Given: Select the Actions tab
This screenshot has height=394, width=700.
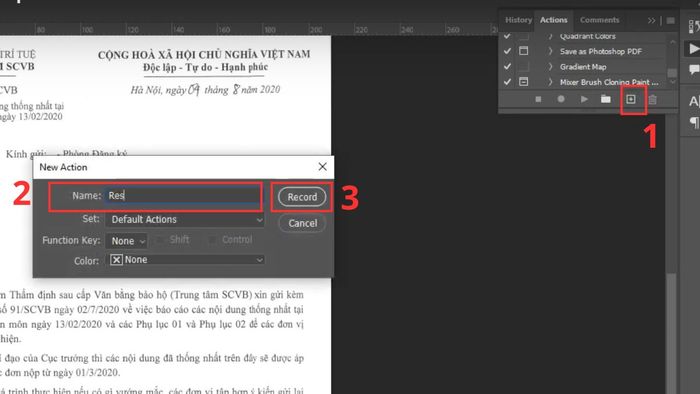Looking at the screenshot, I should [x=554, y=20].
